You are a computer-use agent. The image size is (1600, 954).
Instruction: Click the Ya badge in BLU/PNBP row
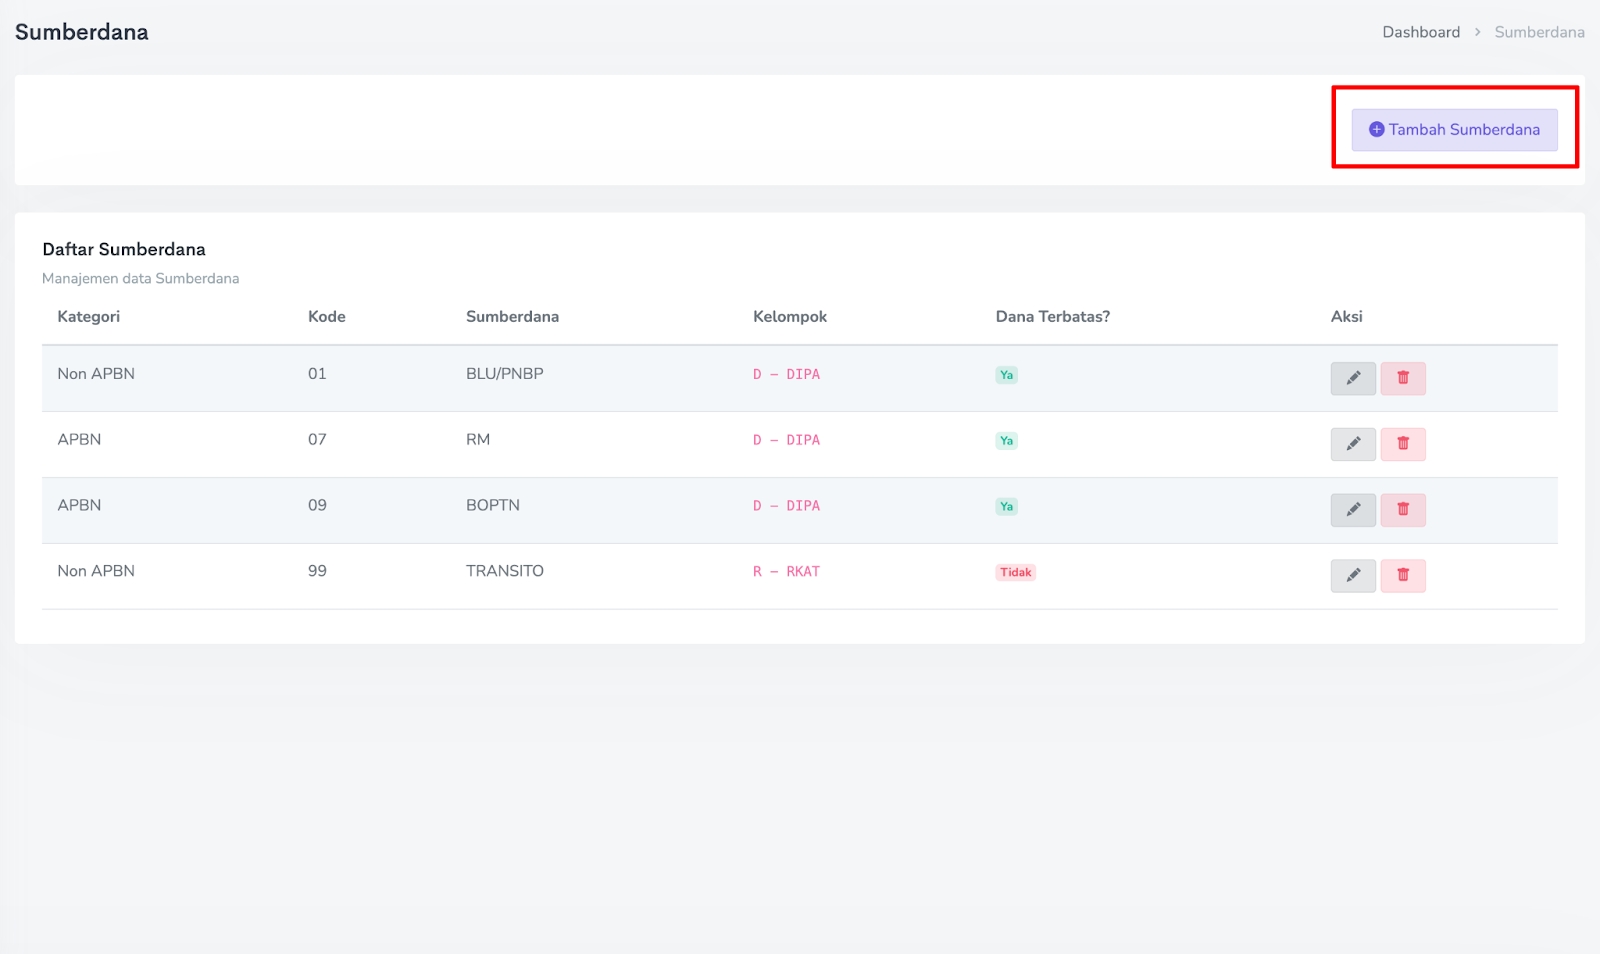[1006, 375]
